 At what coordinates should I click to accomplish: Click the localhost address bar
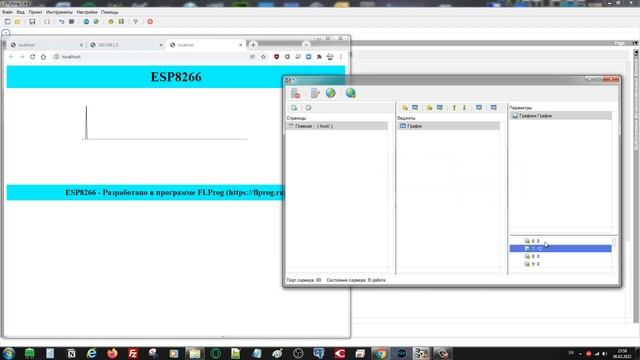click(151, 57)
